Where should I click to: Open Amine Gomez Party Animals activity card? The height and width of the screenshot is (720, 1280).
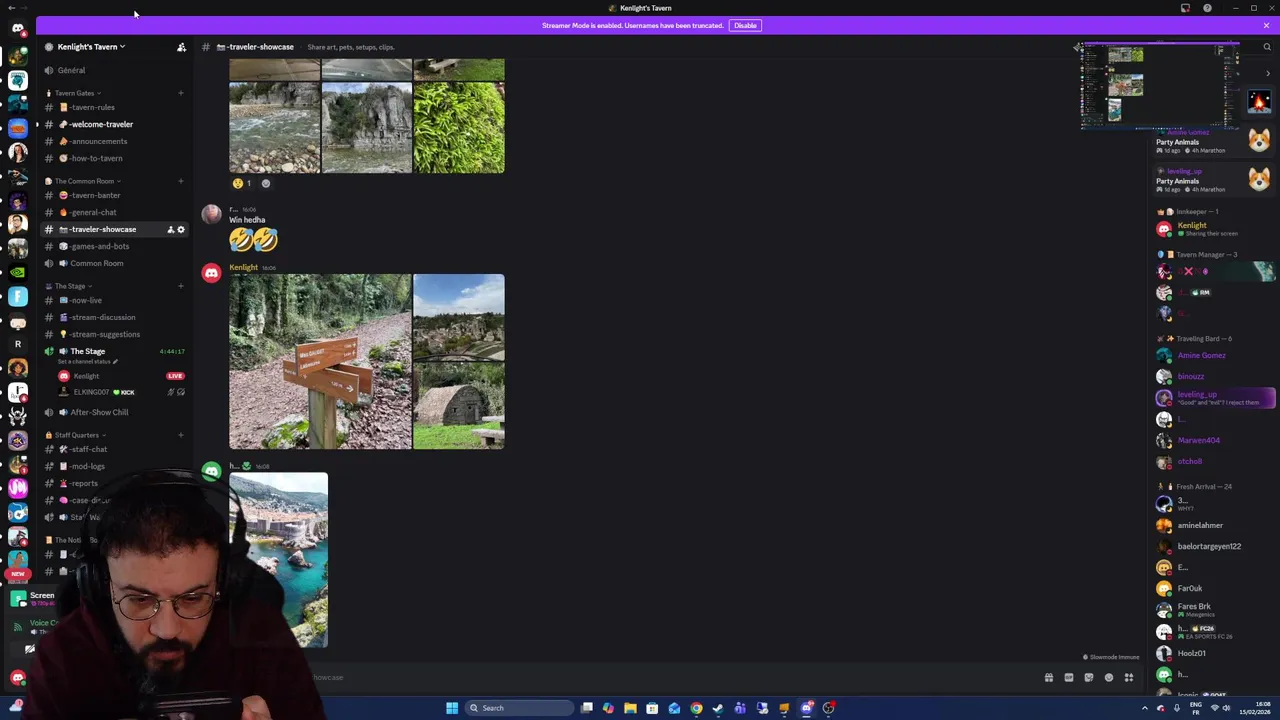pyautogui.click(x=1213, y=141)
